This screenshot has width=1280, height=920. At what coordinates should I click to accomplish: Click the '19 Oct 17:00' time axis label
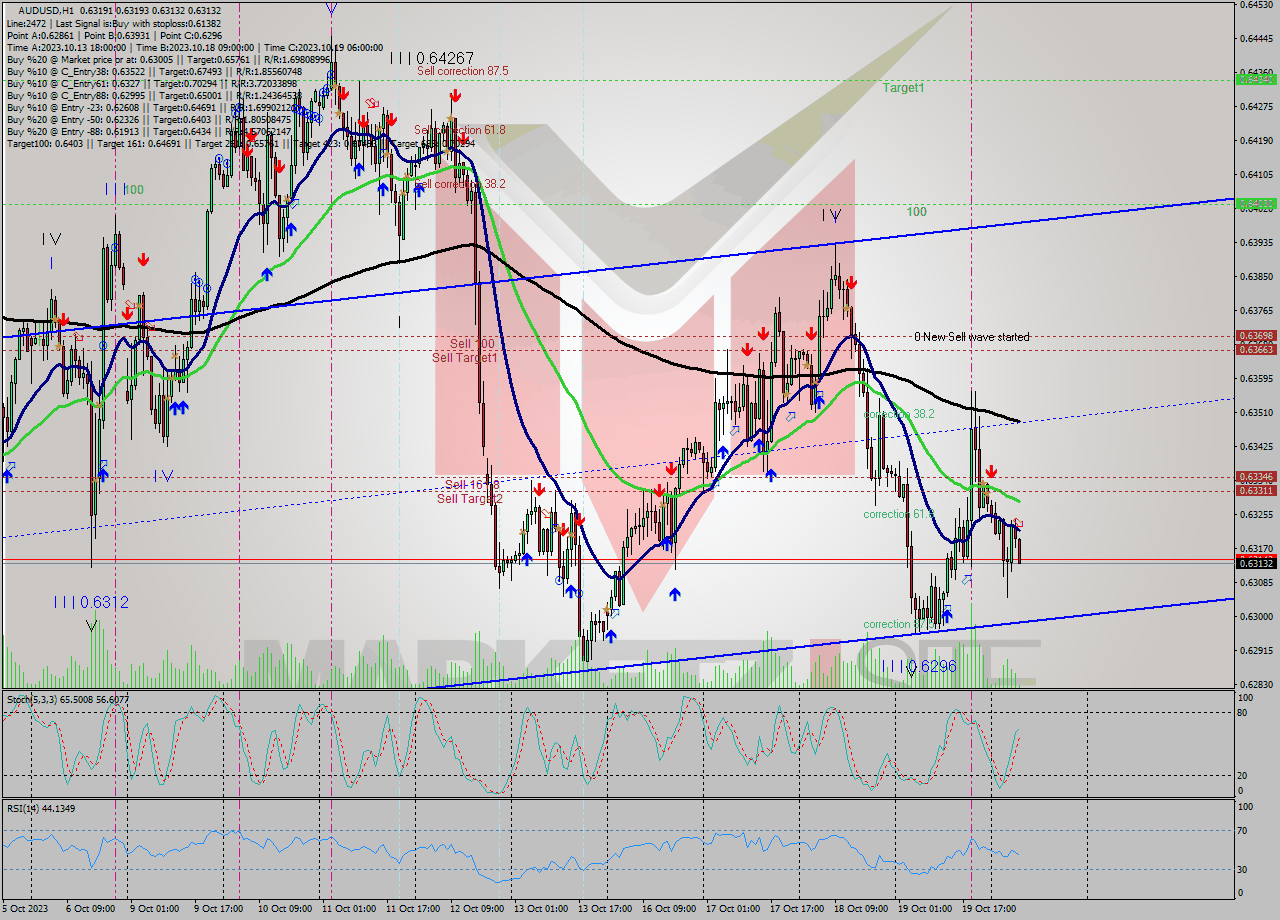point(988,909)
